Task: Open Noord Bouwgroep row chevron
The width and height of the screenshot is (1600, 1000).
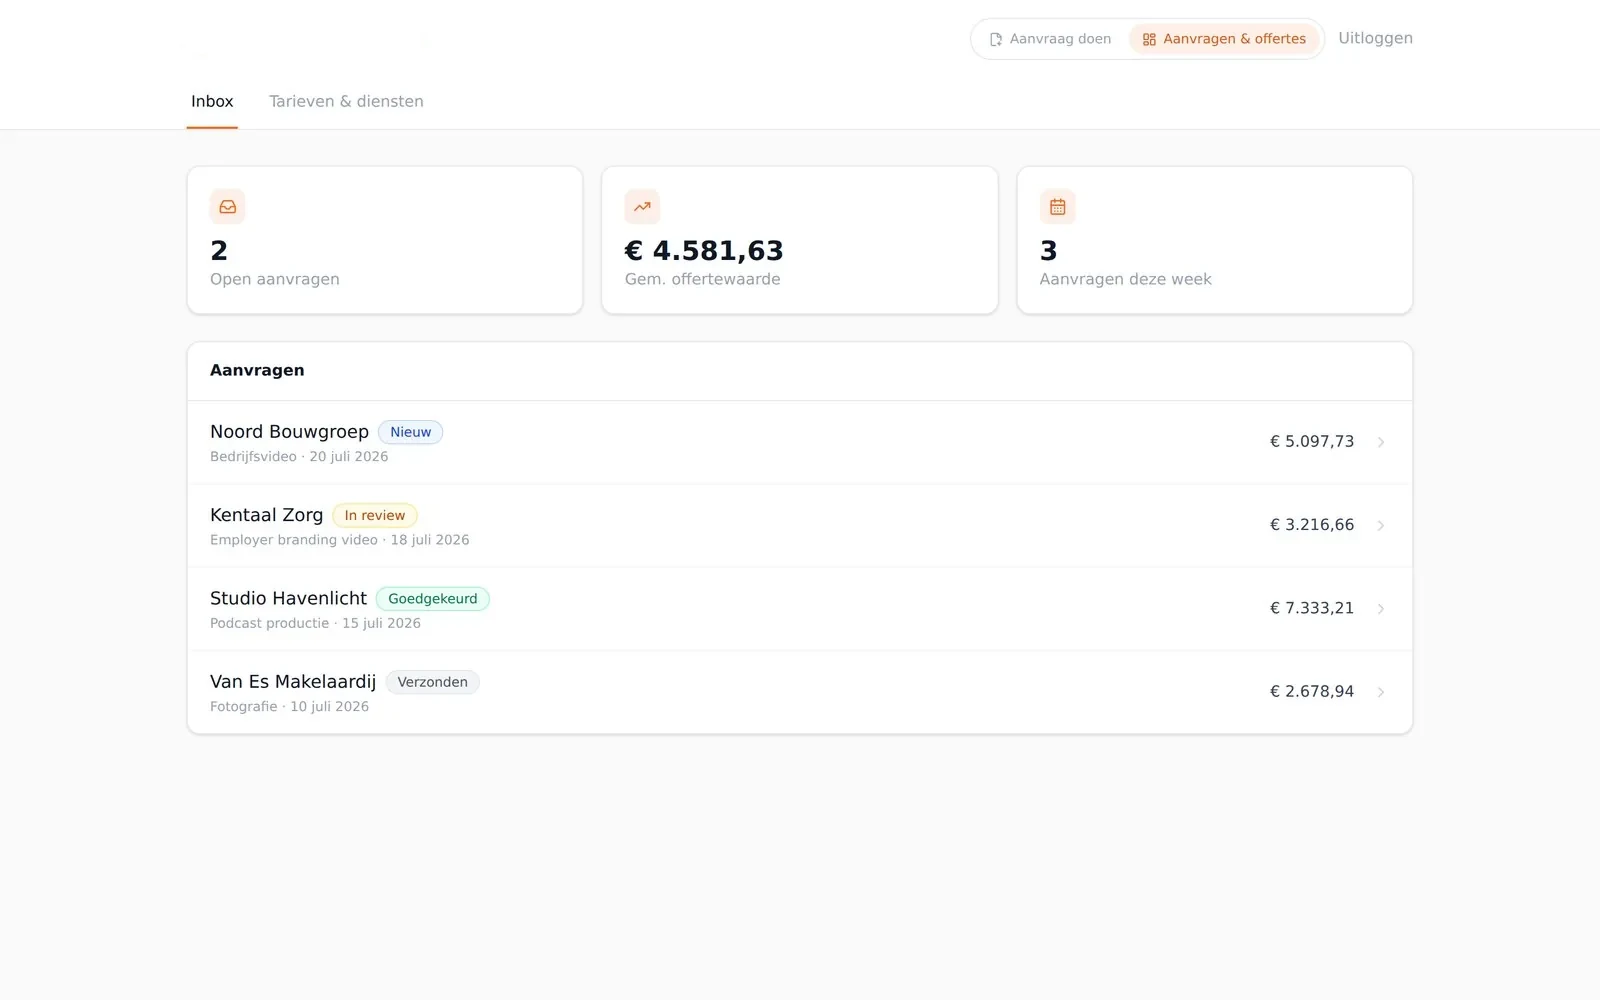Action: click(1381, 442)
